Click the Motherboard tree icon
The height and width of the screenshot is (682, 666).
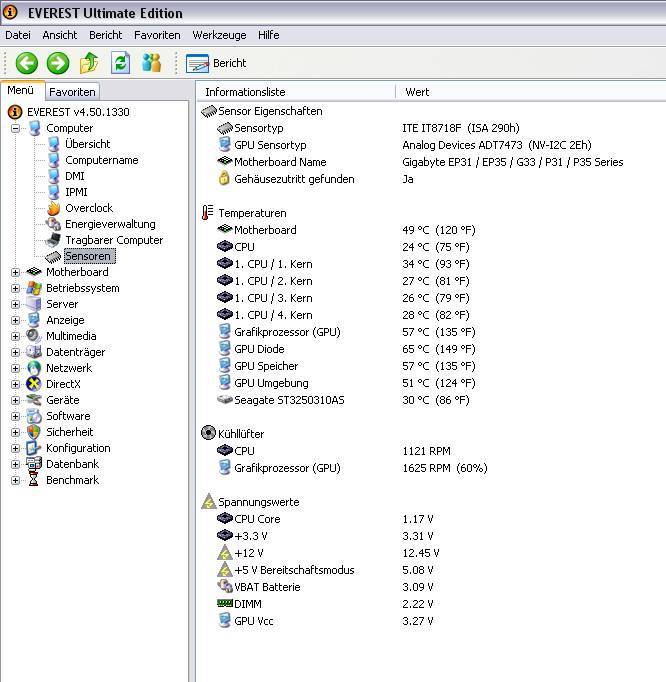pos(34,272)
